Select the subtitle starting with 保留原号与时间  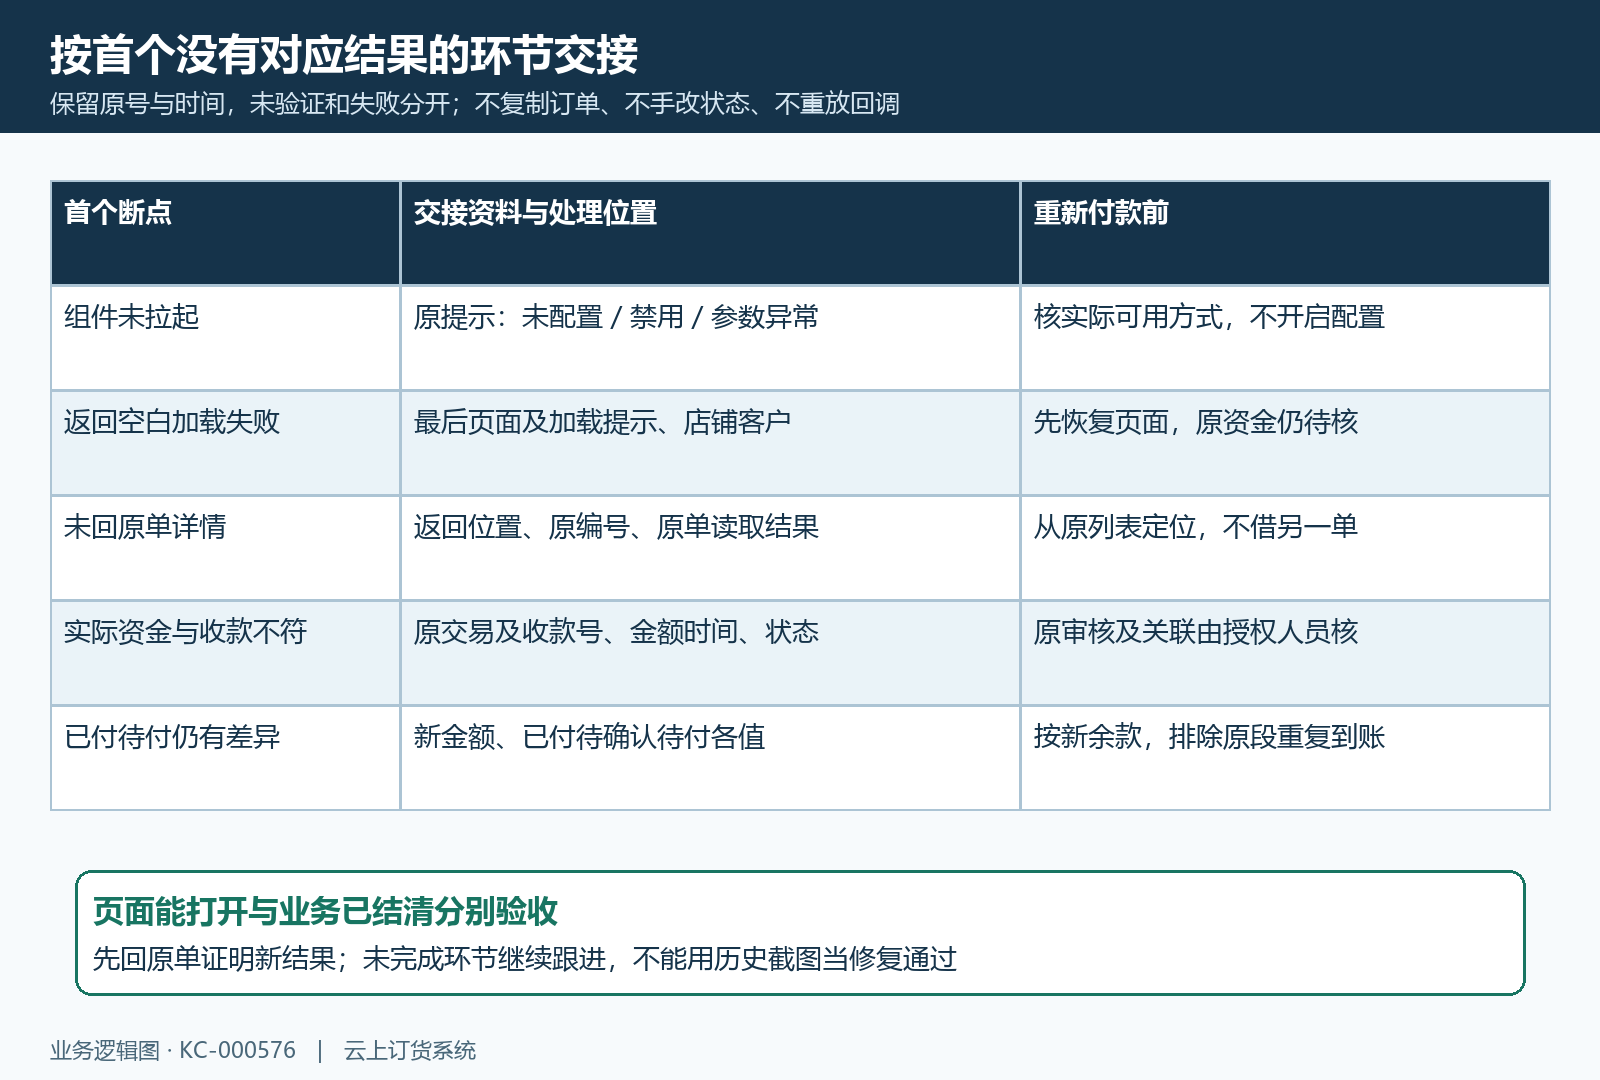tap(475, 104)
